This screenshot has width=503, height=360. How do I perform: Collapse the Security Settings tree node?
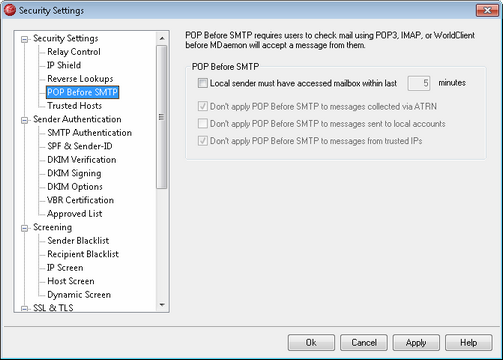[24, 39]
